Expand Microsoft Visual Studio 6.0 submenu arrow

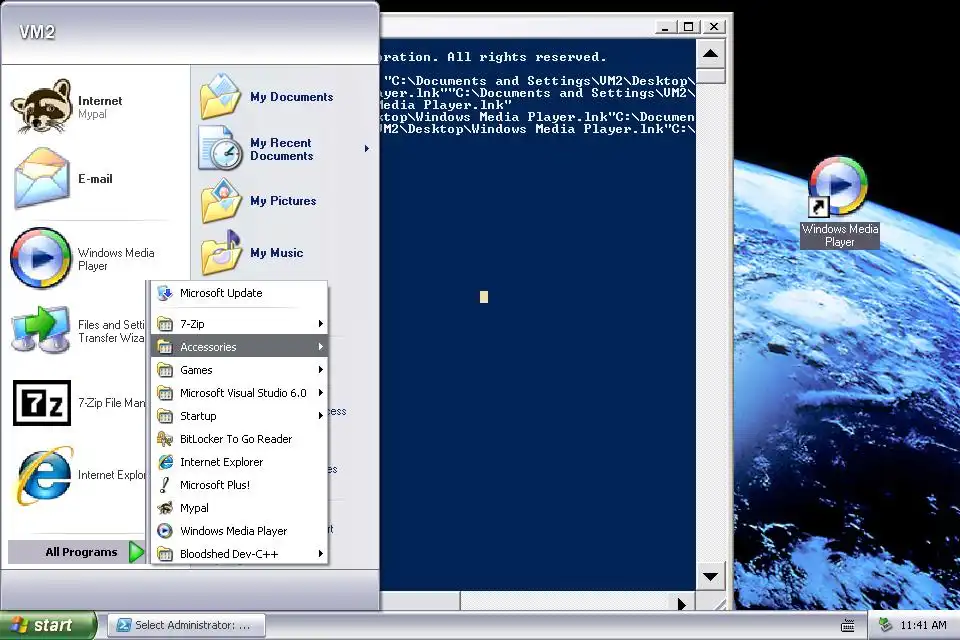[x=320, y=393]
